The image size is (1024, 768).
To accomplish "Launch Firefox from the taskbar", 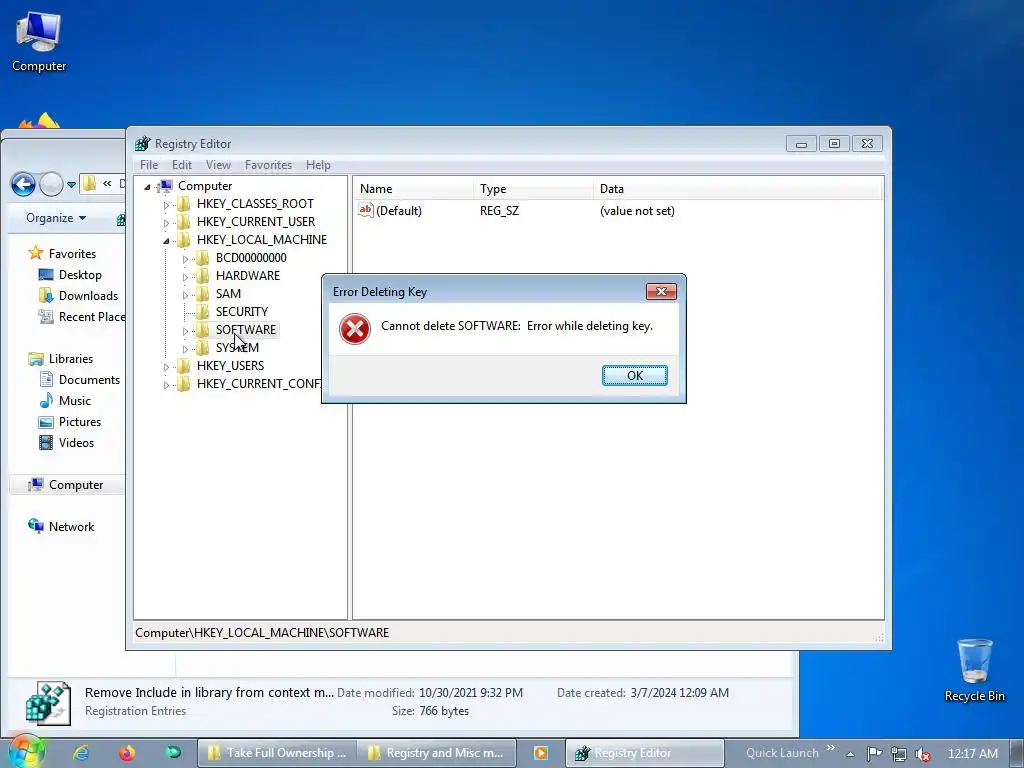I will [127, 753].
